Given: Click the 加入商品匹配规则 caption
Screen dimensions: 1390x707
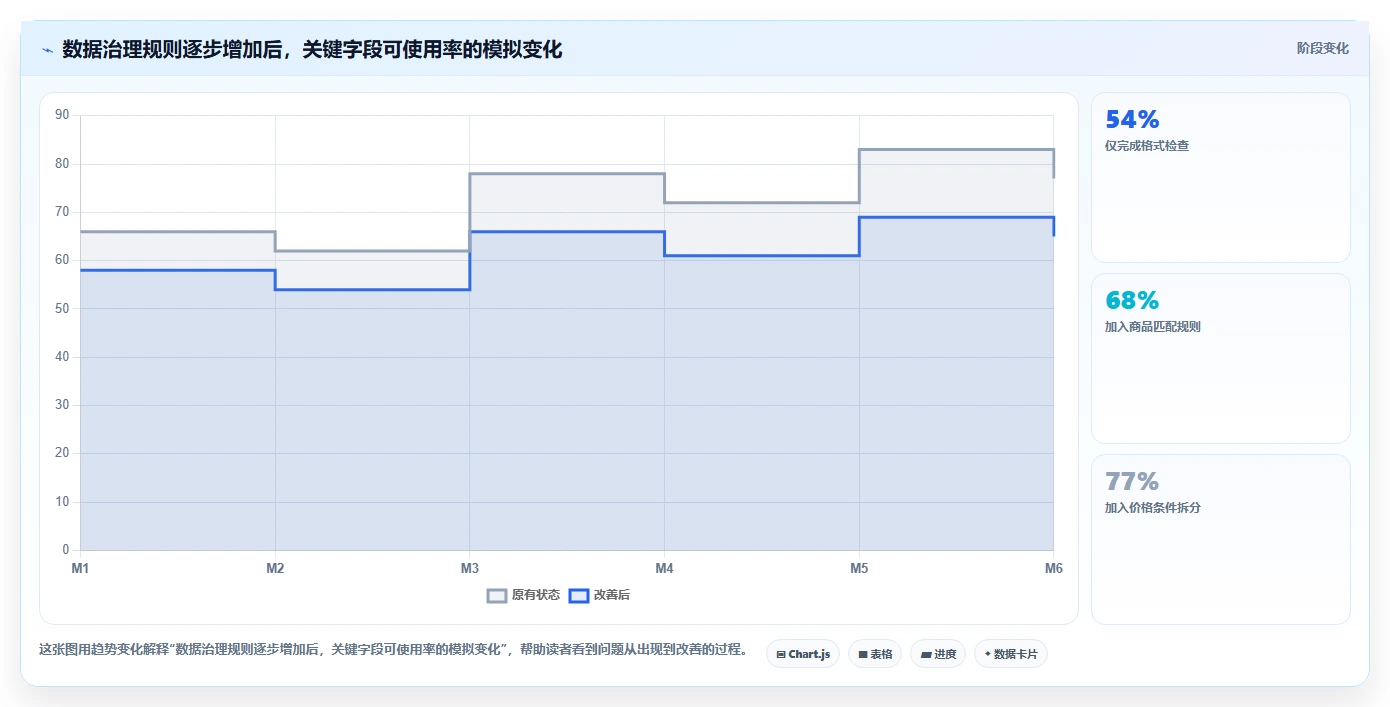Looking at the screenshot, I should click(1153, 327).
